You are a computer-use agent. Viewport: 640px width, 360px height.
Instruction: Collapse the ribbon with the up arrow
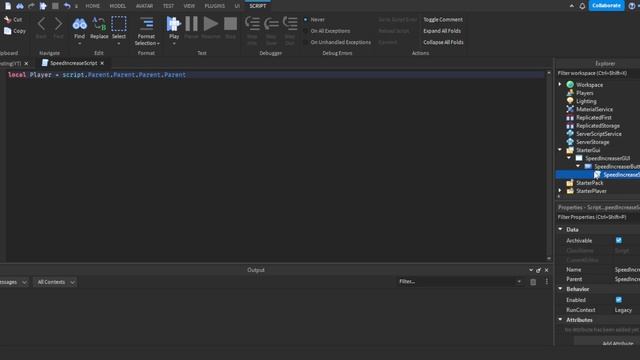571,6
